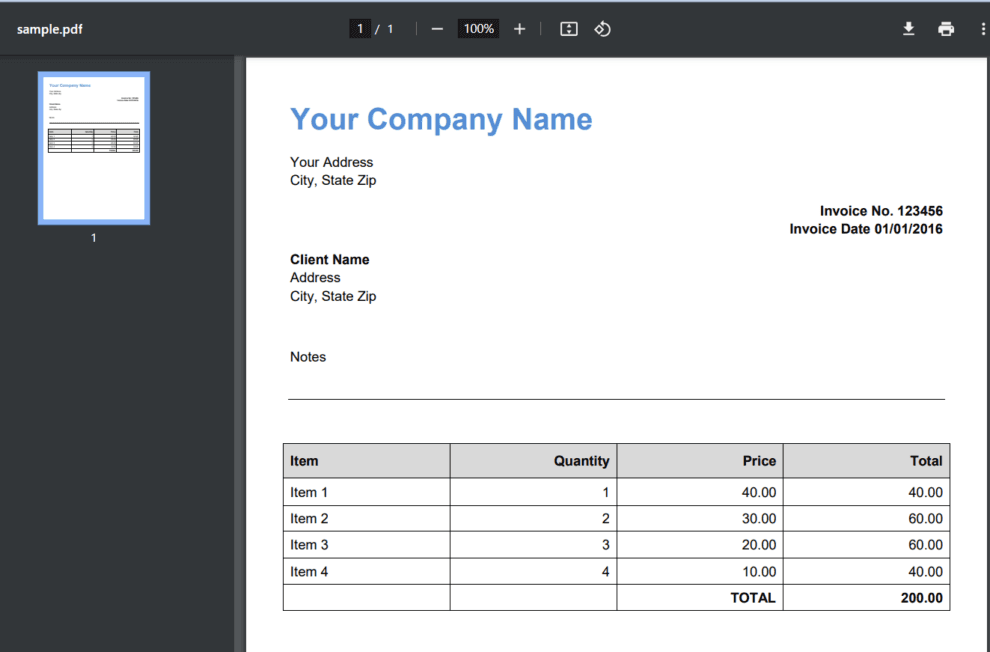Click the sample.pdf filename label

(x=49, y=28)
